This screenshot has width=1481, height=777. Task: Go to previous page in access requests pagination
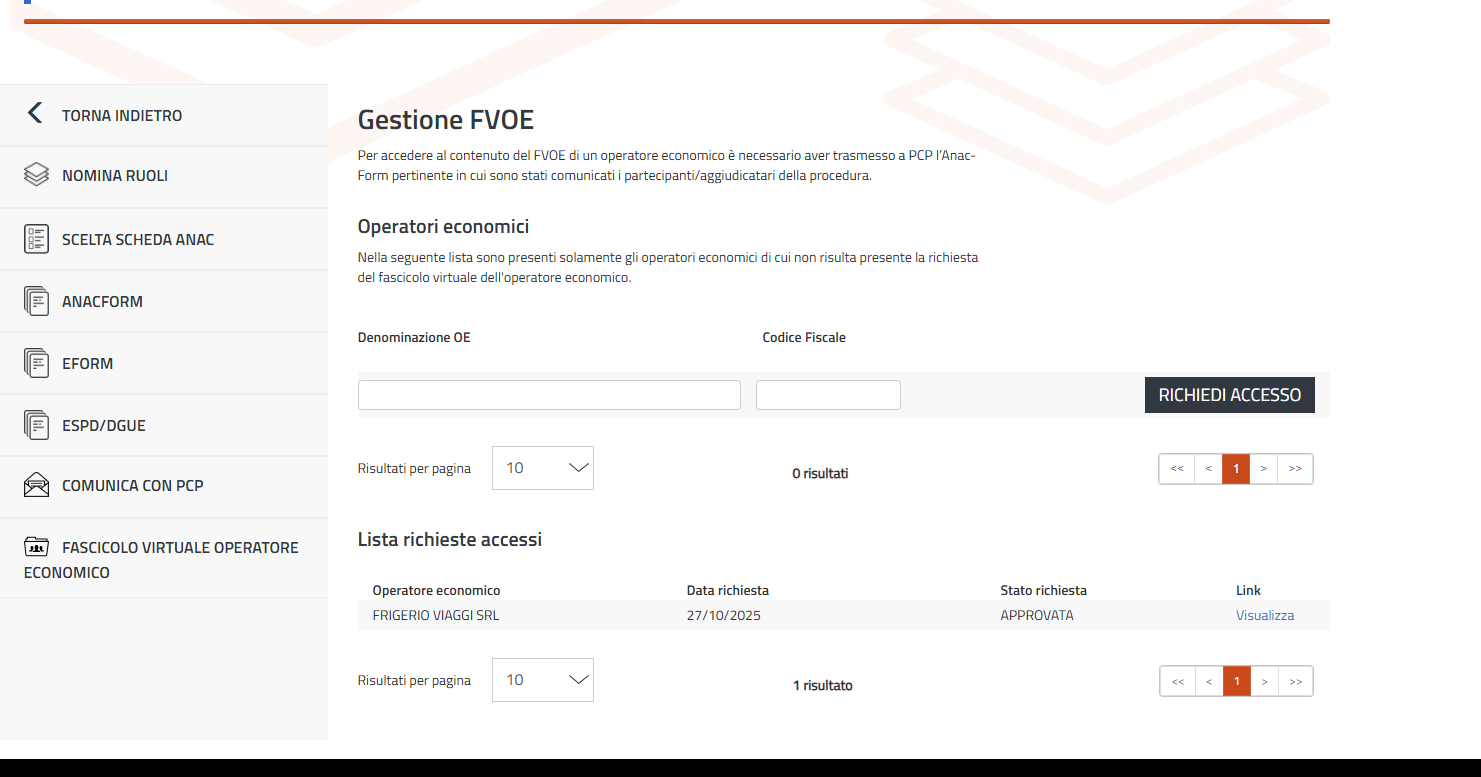(1209, 681)
